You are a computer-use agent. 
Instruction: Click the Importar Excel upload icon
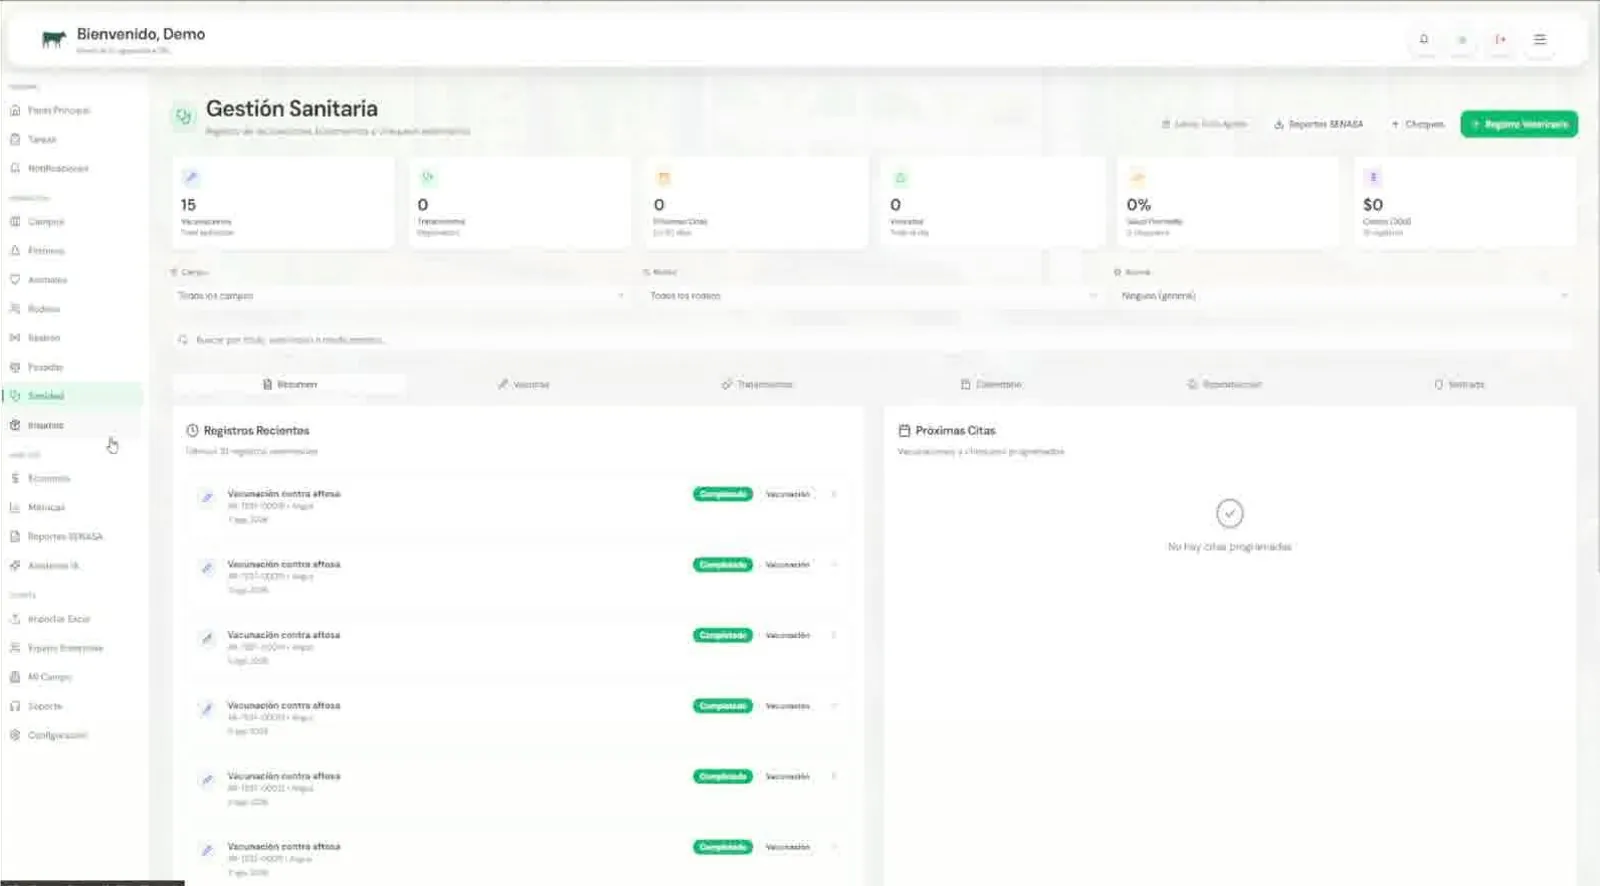15,618
